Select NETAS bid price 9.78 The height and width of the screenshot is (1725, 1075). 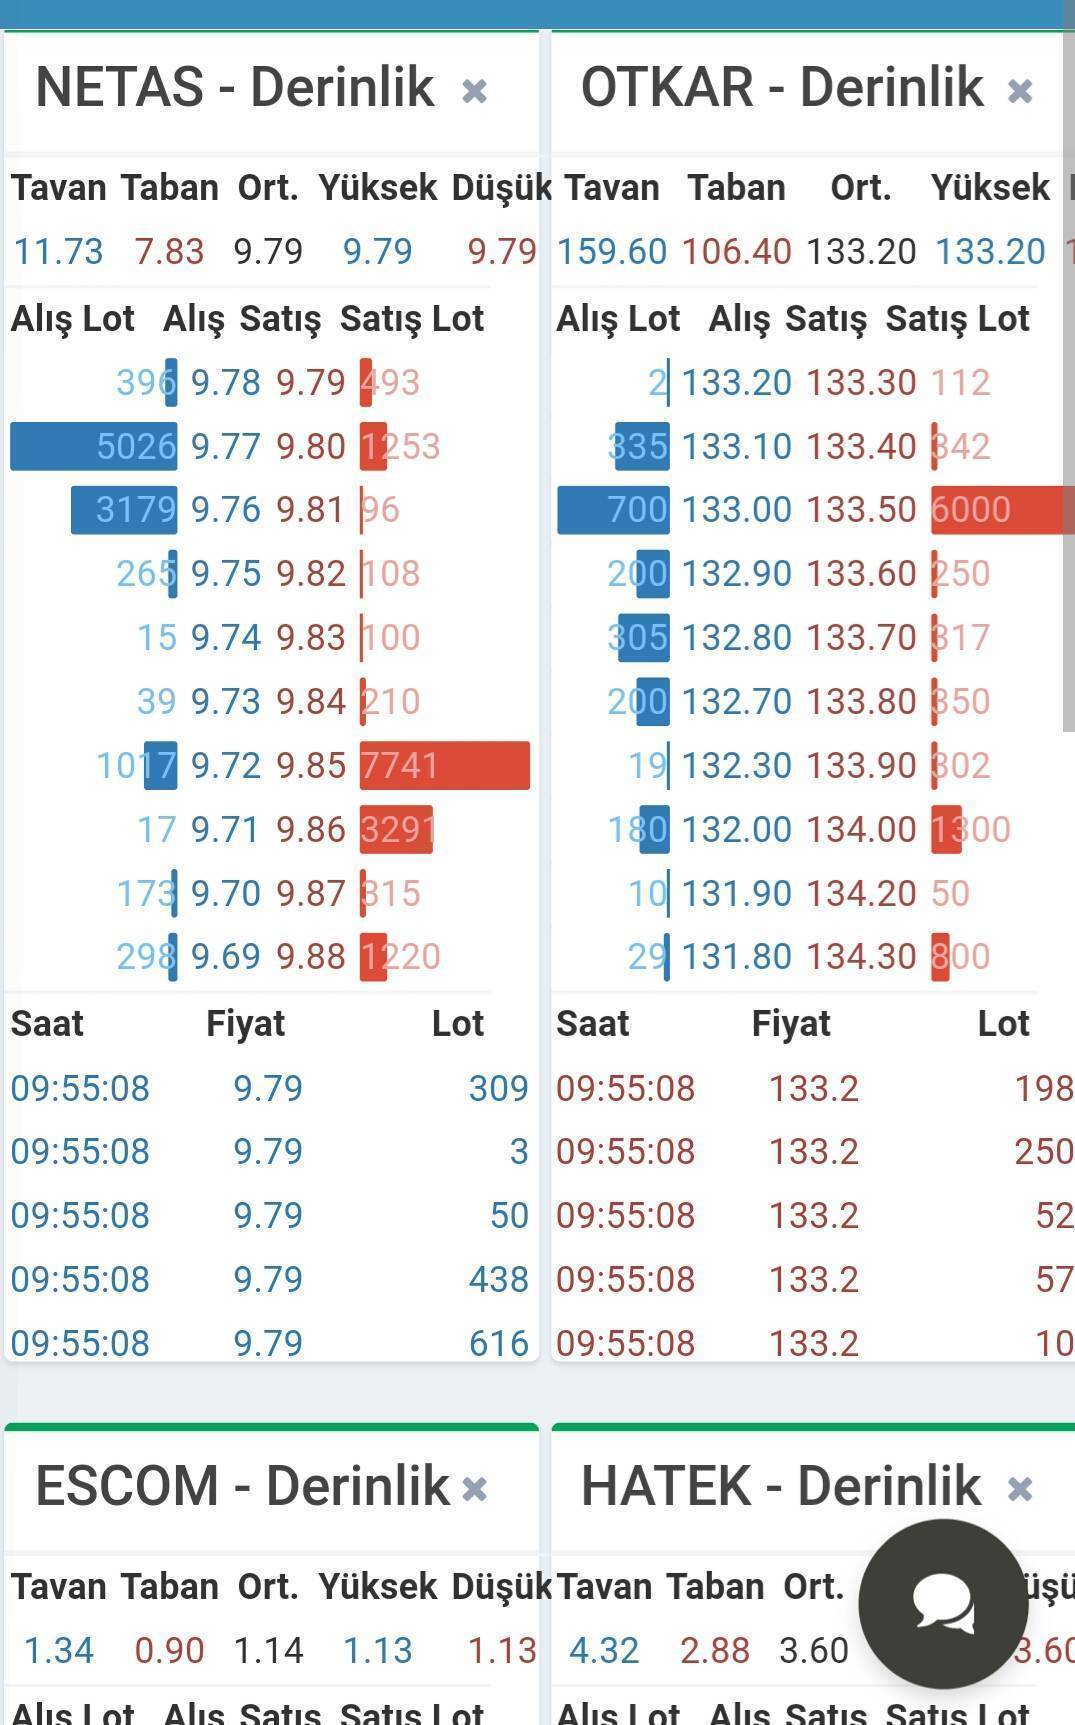[226, 382]
